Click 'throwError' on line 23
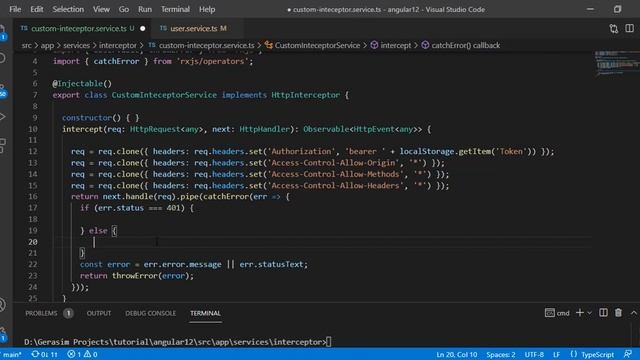This screenshot has height=360, width=640. 135,276
